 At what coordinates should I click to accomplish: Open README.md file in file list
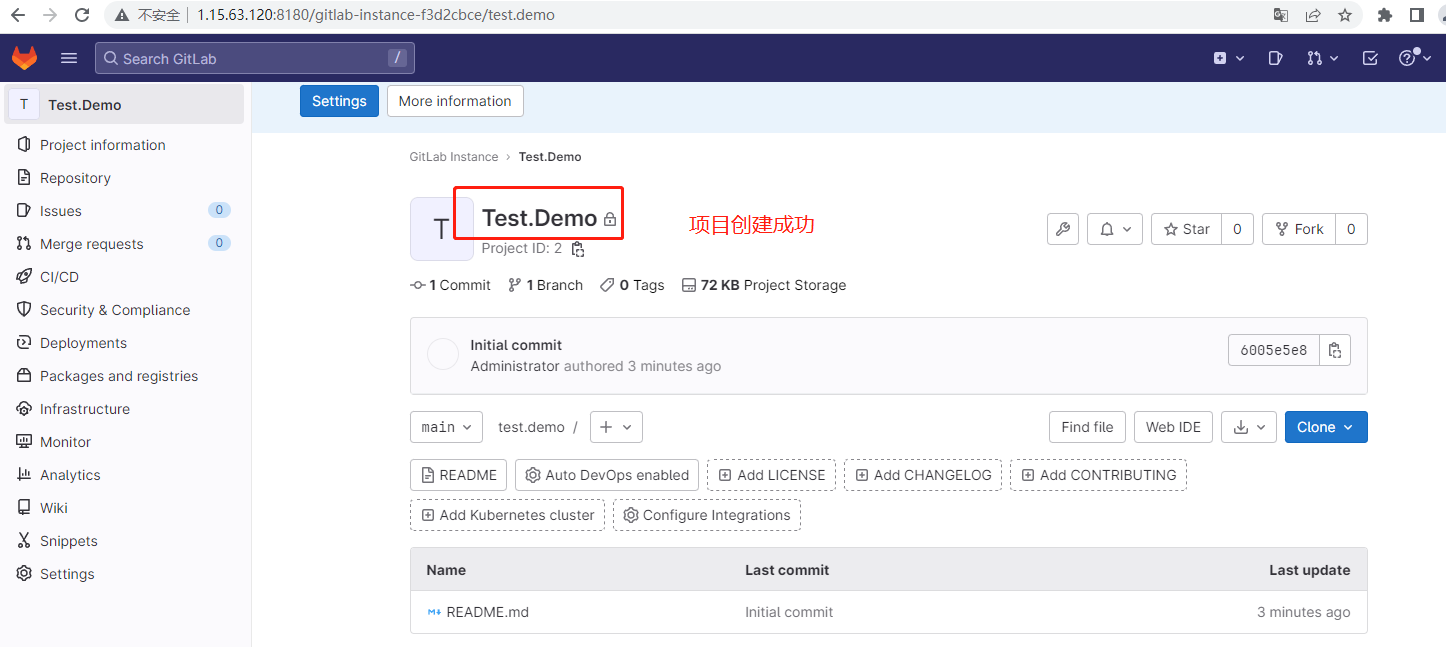487,612
